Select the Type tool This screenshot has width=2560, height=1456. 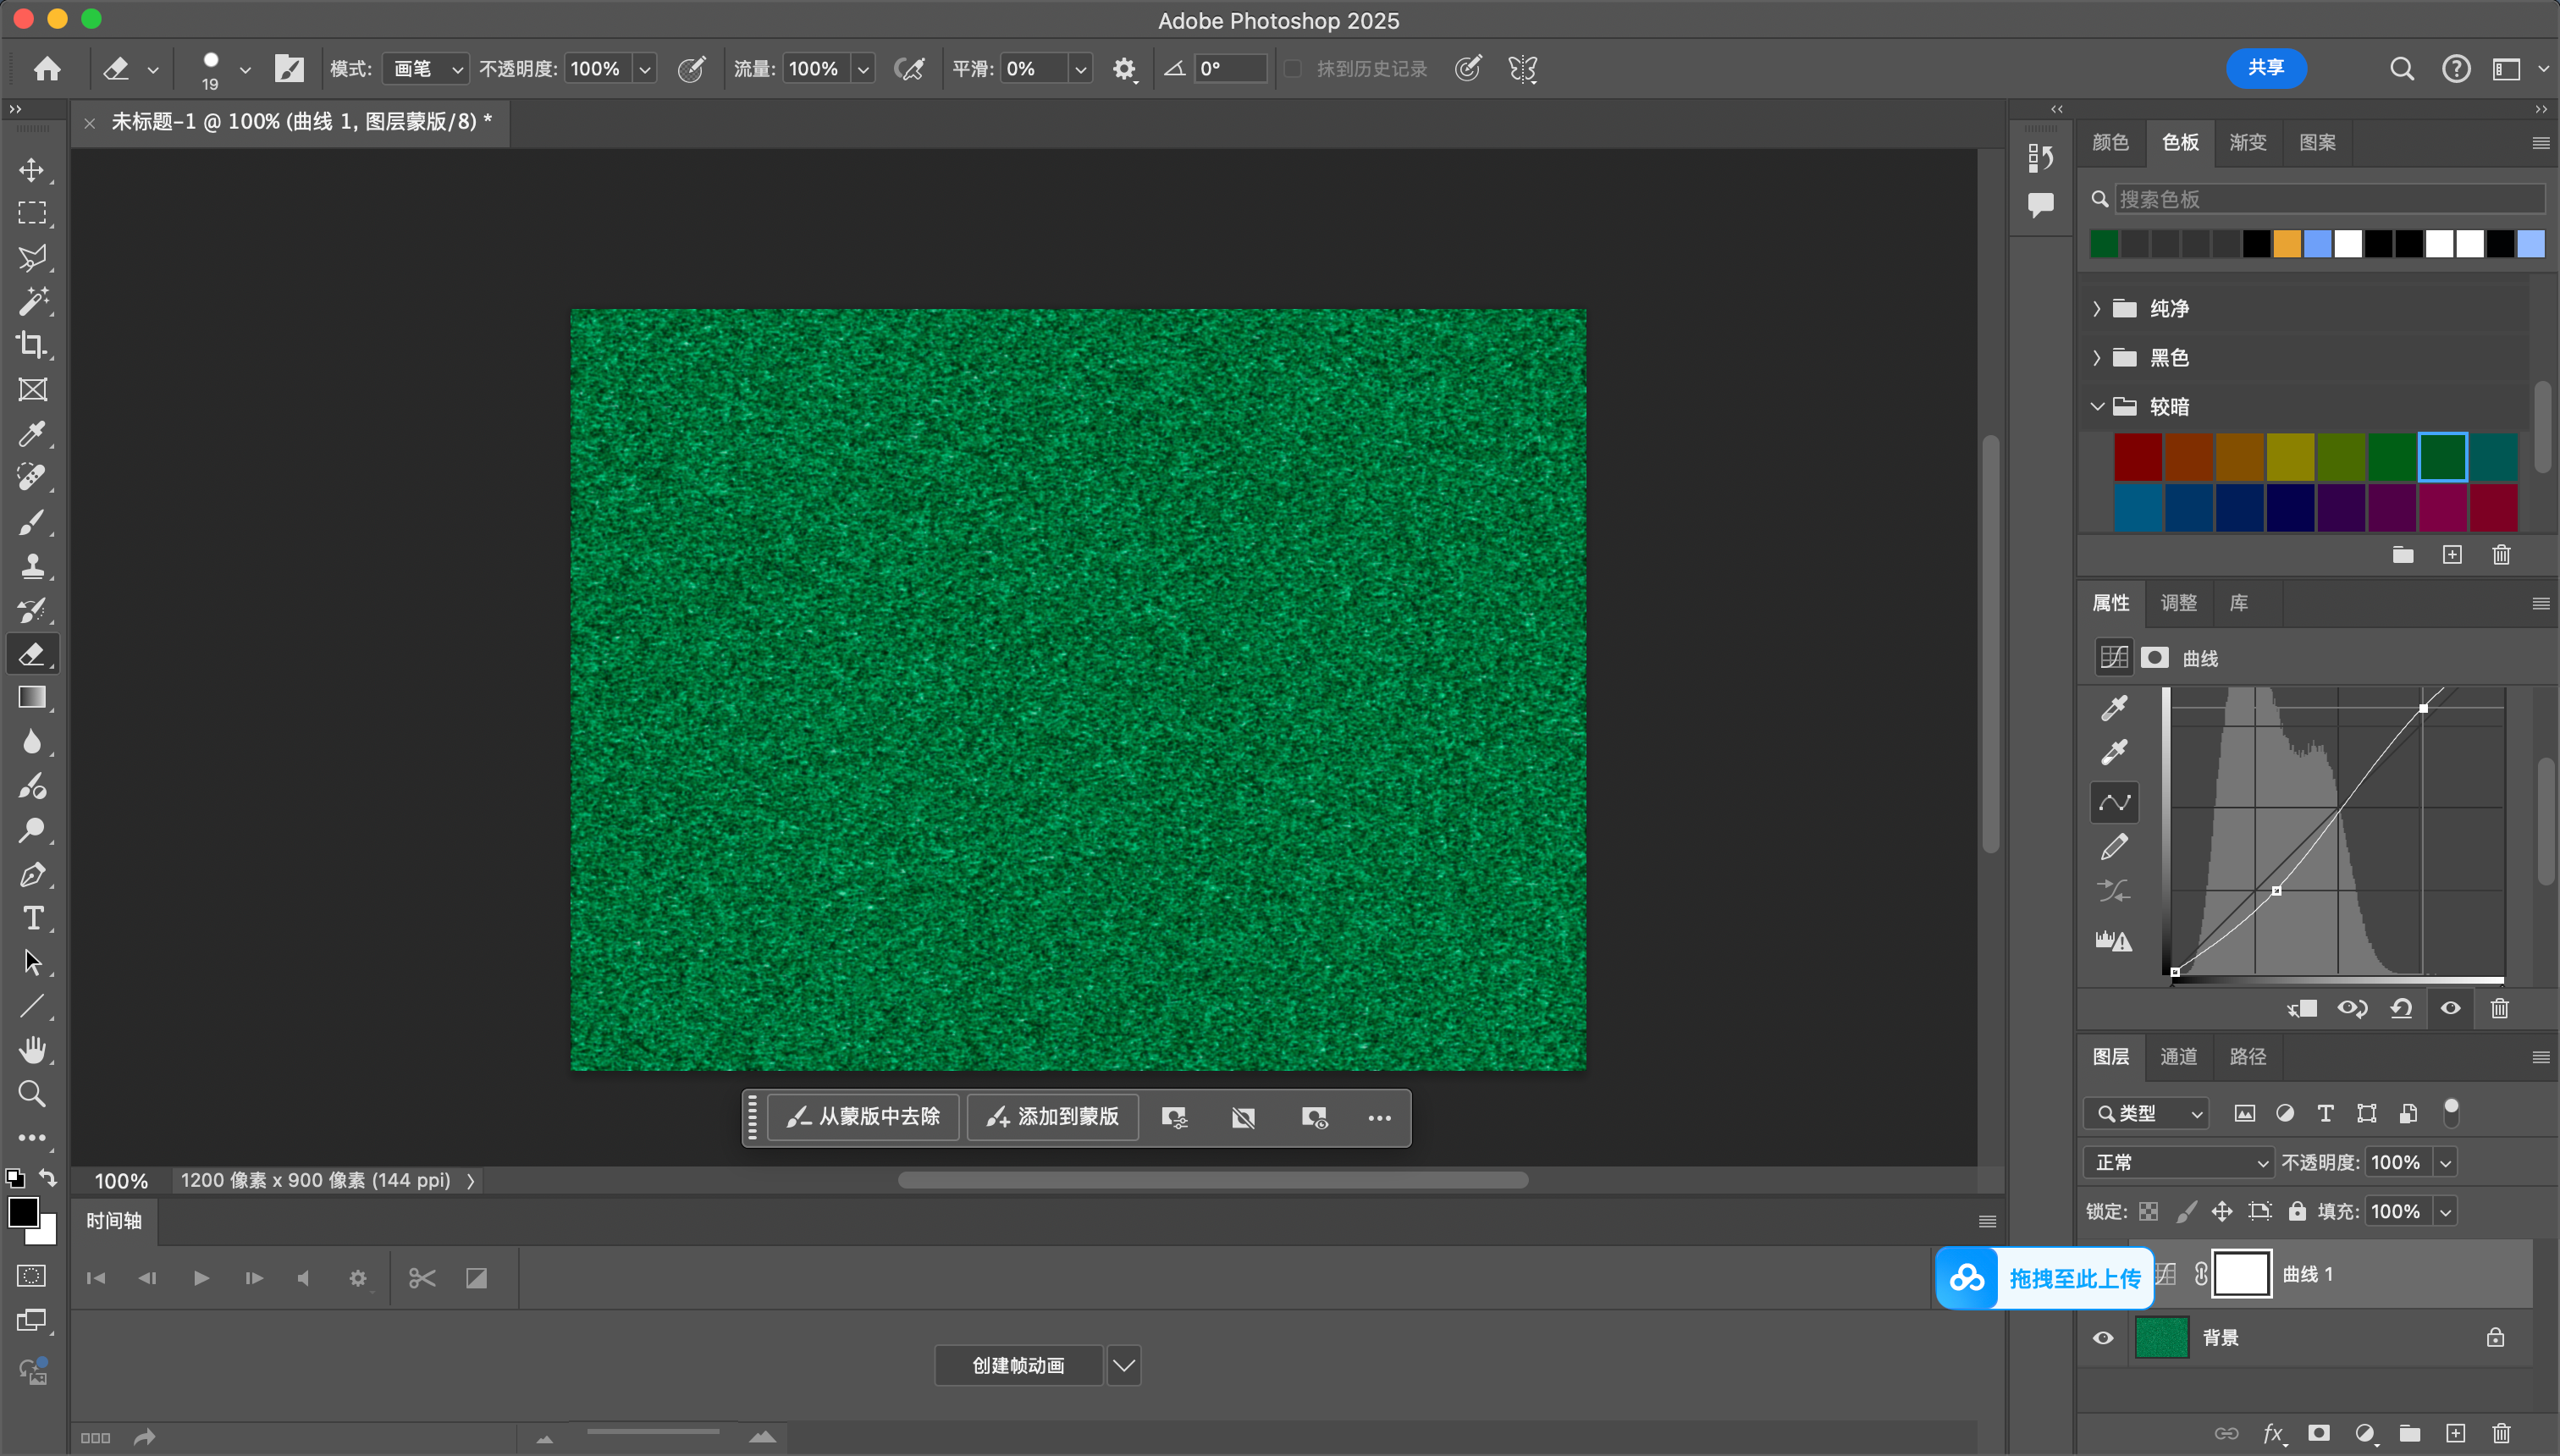pos(32,918)
